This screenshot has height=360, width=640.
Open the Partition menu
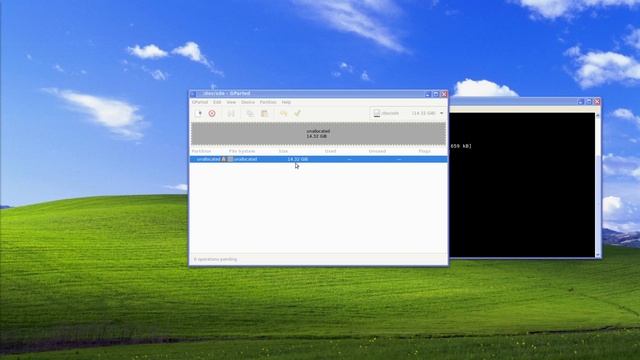coord(268,102)
